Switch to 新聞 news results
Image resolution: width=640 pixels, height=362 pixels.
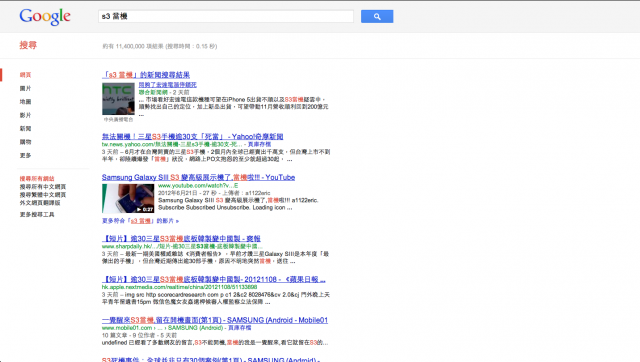pyautogui.click(x=25, y=129)
